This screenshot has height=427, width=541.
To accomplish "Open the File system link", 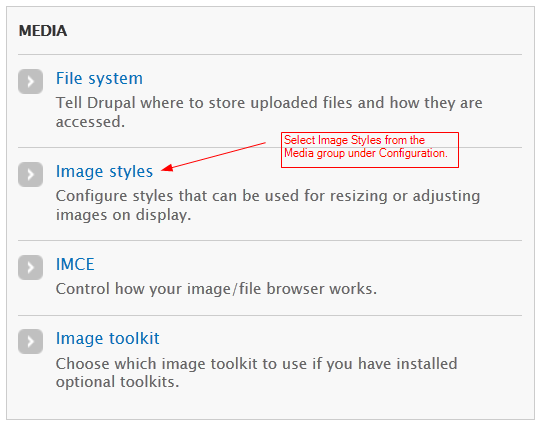I will [x=99, y=79].
